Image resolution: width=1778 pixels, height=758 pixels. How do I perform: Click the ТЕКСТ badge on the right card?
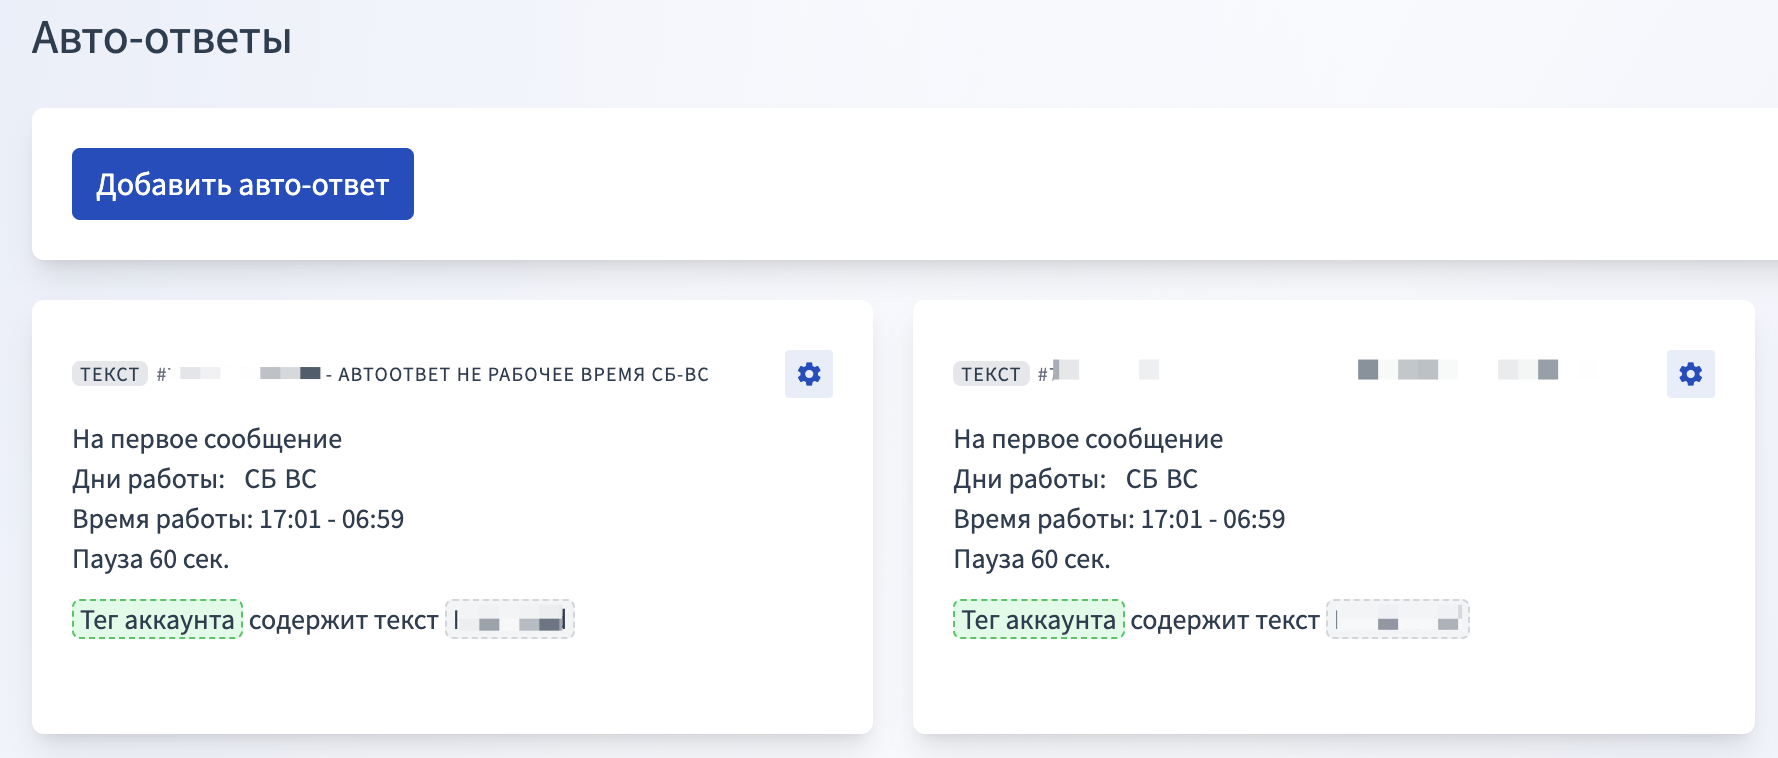(990, 374)
